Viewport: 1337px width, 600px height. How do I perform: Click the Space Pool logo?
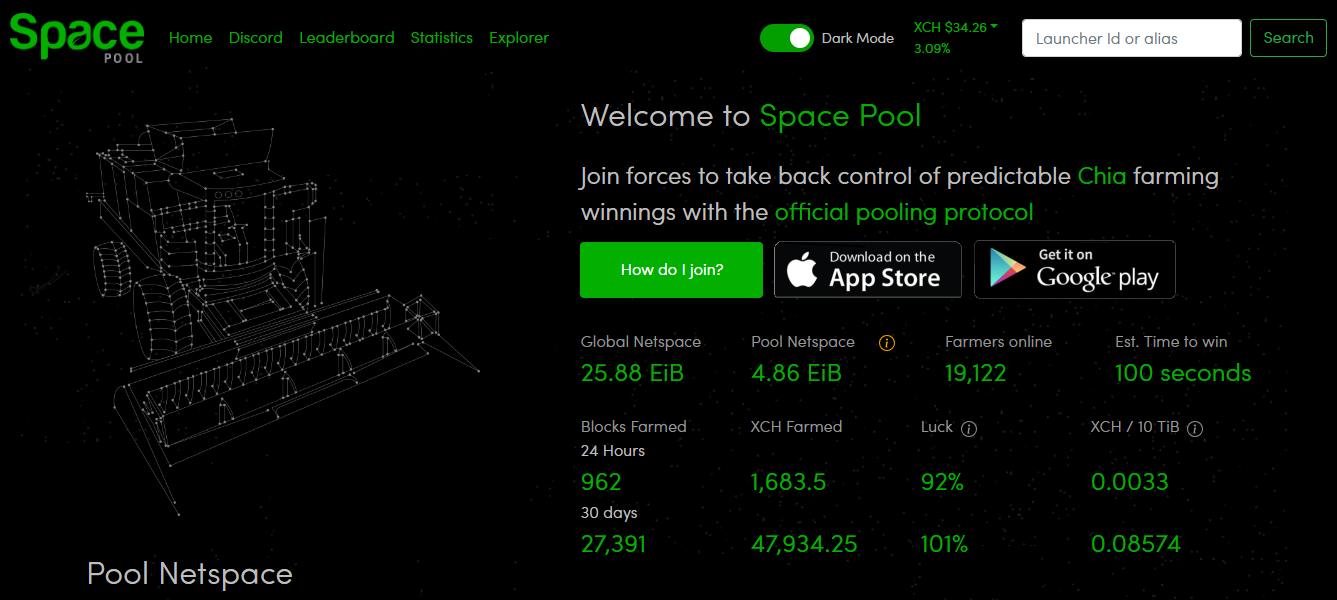(77, 38)
